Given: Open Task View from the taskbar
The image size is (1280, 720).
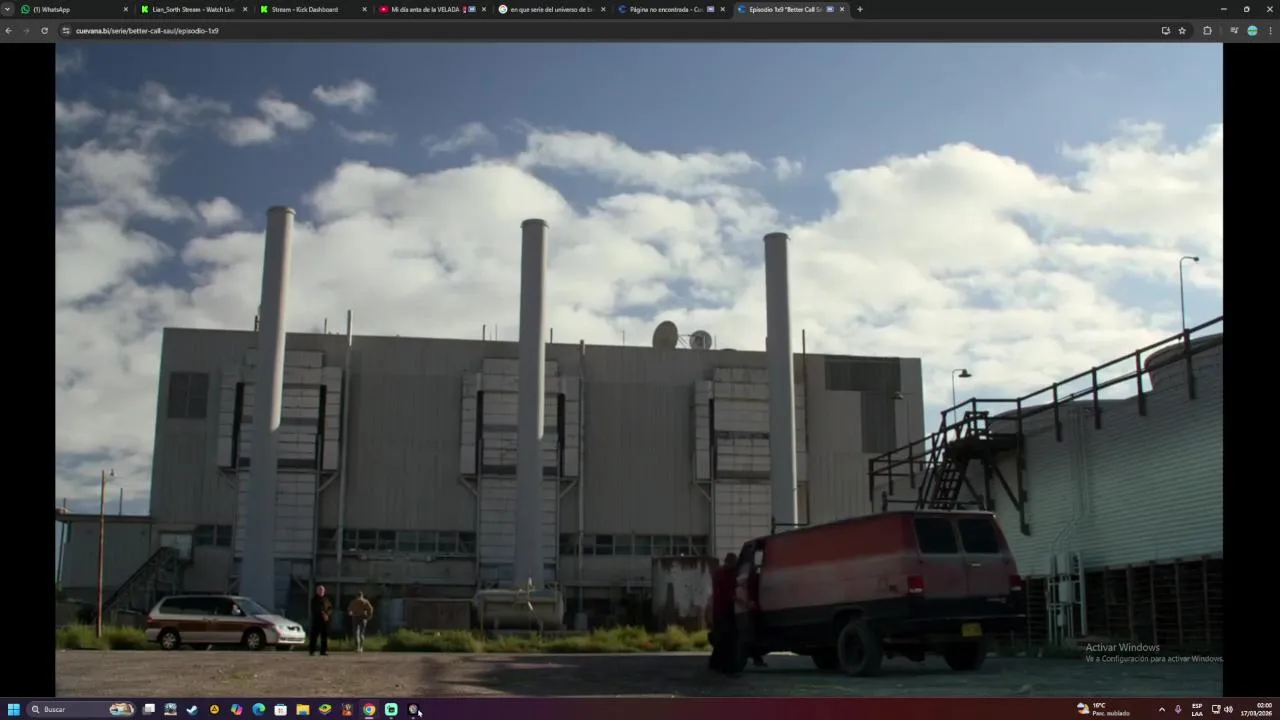Looking at the screenshot, I should [x=149, y=709].
